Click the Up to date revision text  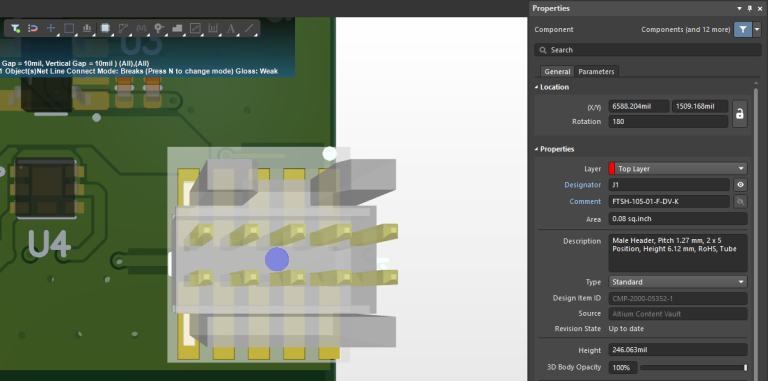coord(626,329)
